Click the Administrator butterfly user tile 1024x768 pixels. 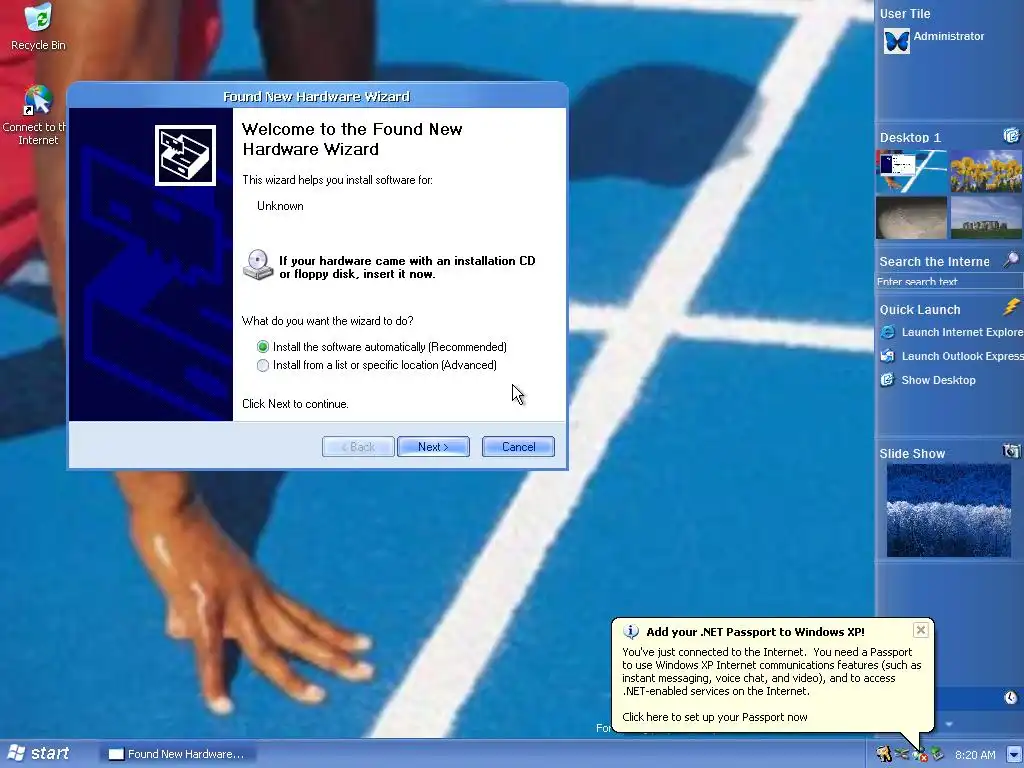(x=896, y=41)
